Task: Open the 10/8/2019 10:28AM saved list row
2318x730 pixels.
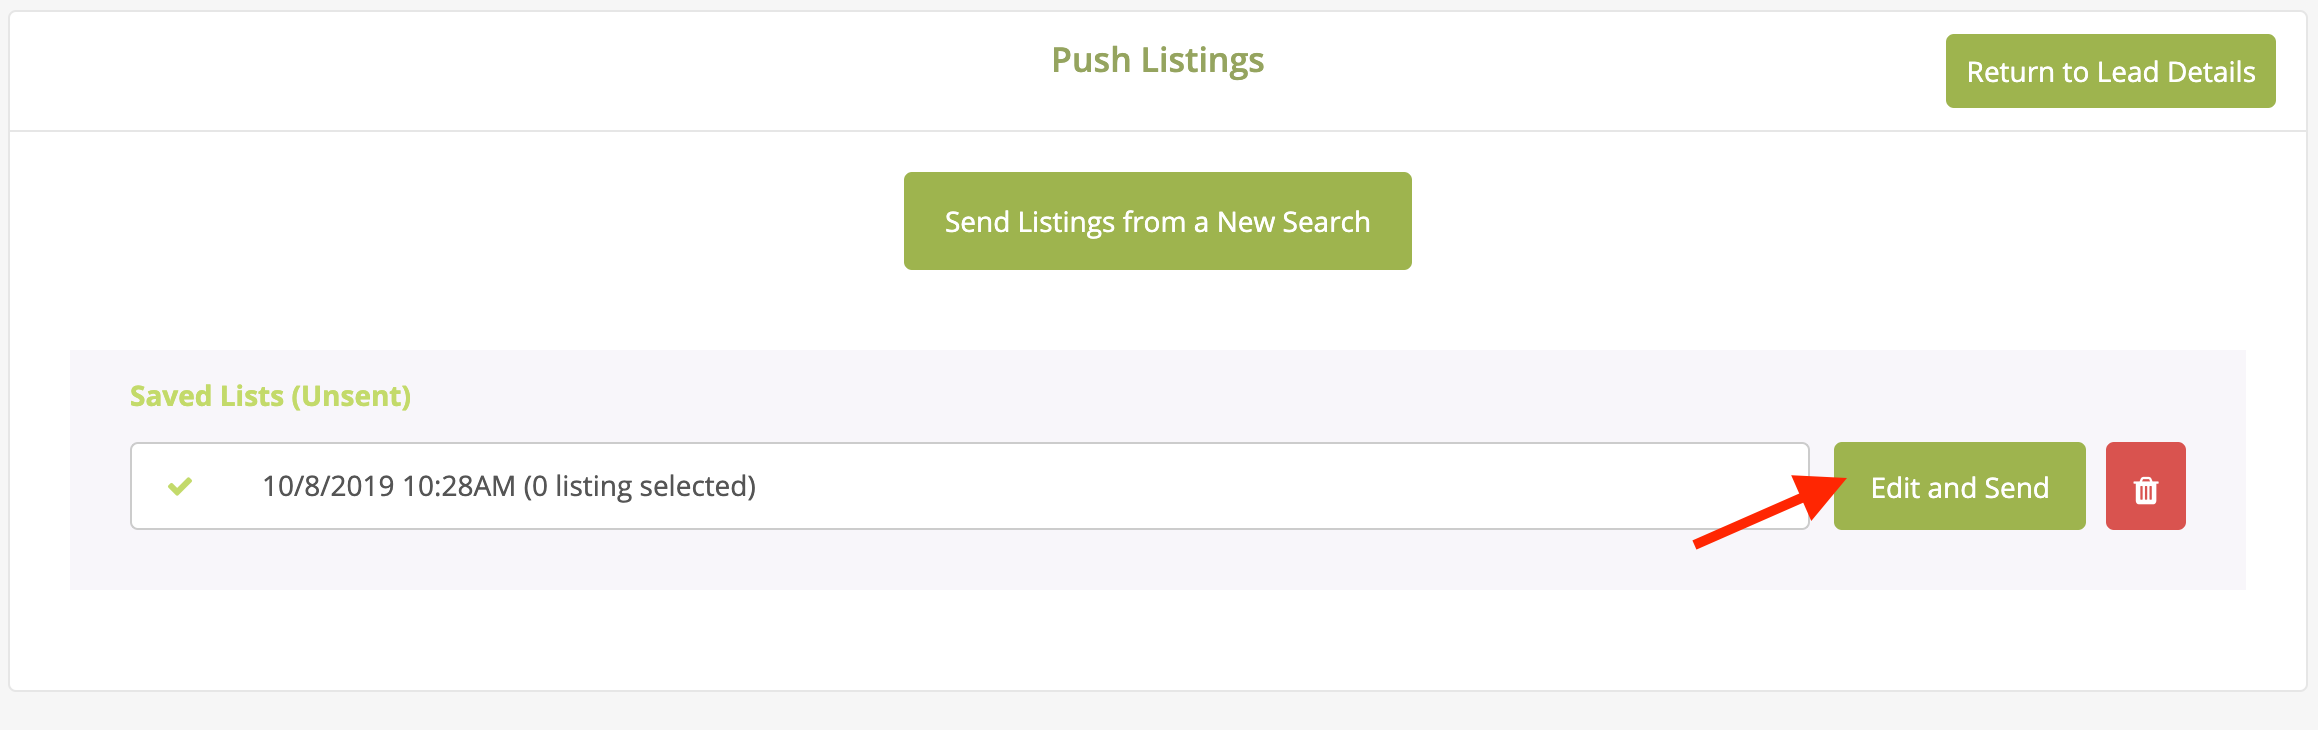Action: 968,487
